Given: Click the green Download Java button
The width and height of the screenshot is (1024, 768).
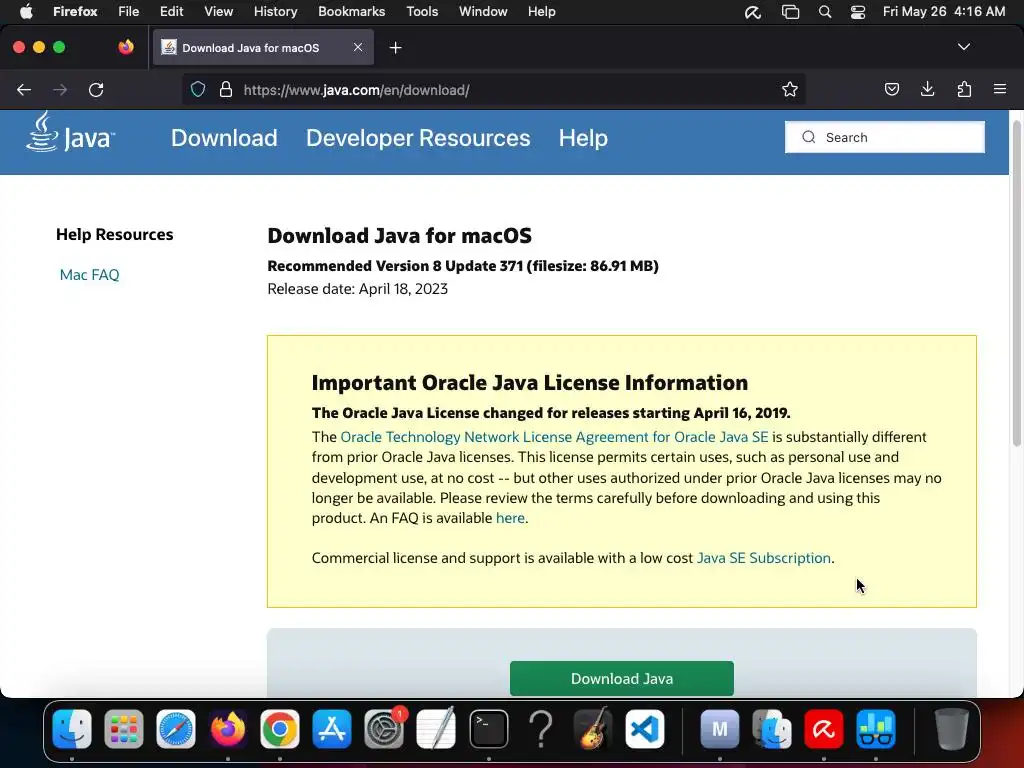Looking at the screenshot, I should coord(622,679).
